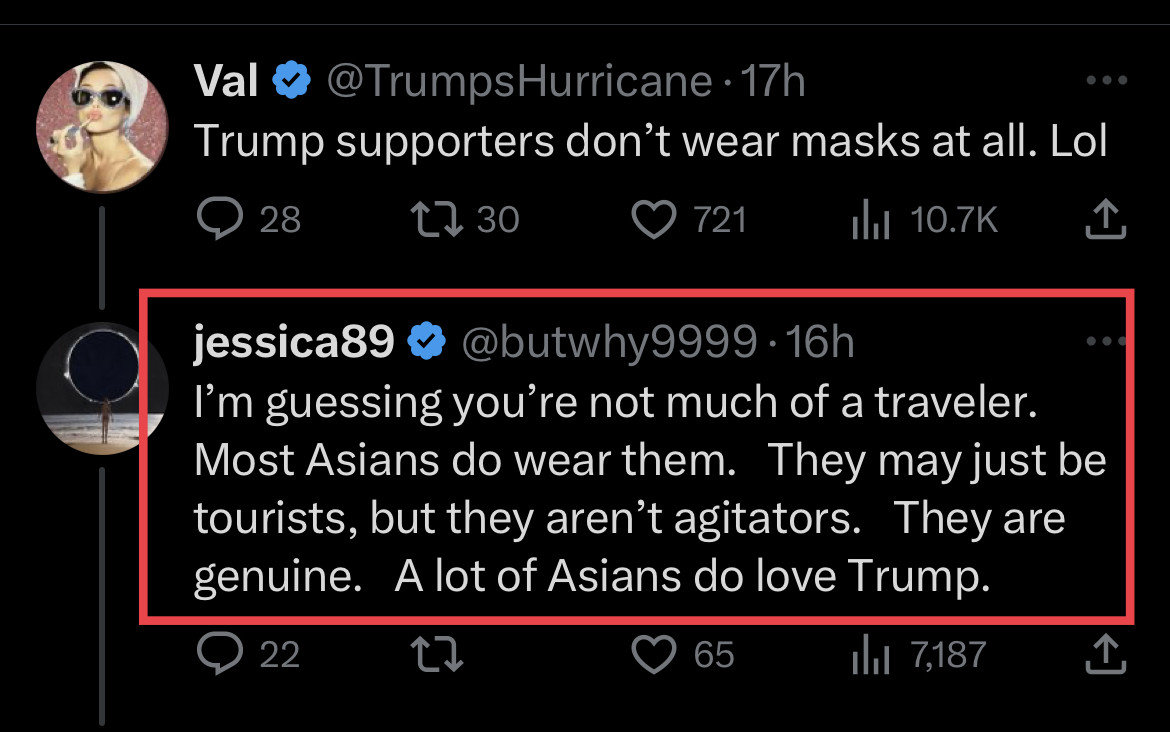Repost Val's tweet about masks

(435, 220)
